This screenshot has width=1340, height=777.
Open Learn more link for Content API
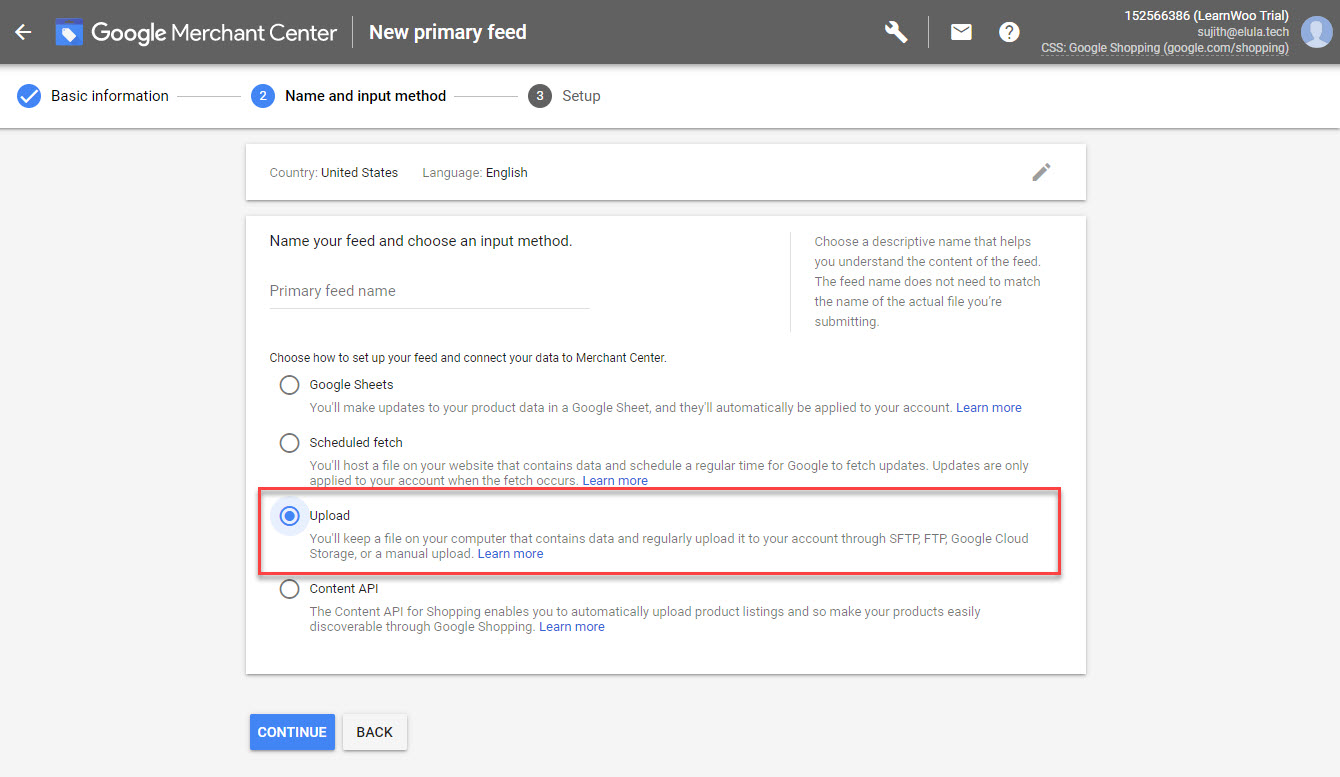coord(571,627)
